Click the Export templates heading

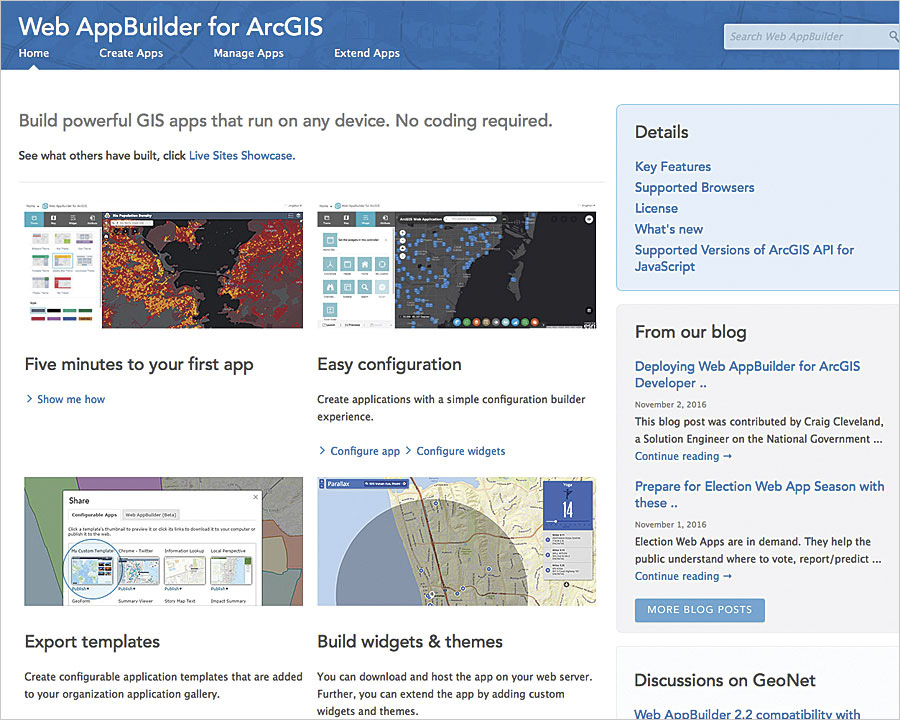pyautogui.click(x=92, y=642)
